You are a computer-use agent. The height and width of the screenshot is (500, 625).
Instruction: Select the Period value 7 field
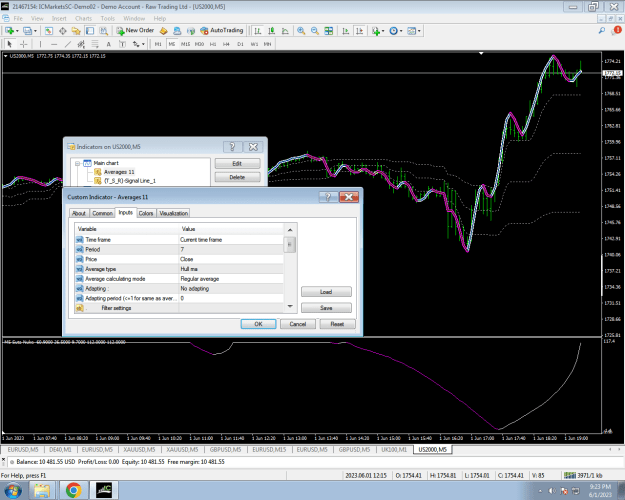coord(231,249)
